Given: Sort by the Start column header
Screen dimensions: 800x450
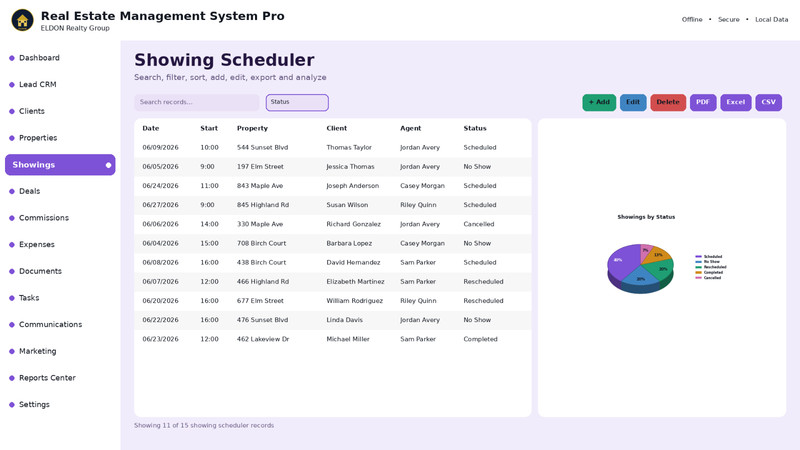Looking at the screenshot, I should click(209, 128).
